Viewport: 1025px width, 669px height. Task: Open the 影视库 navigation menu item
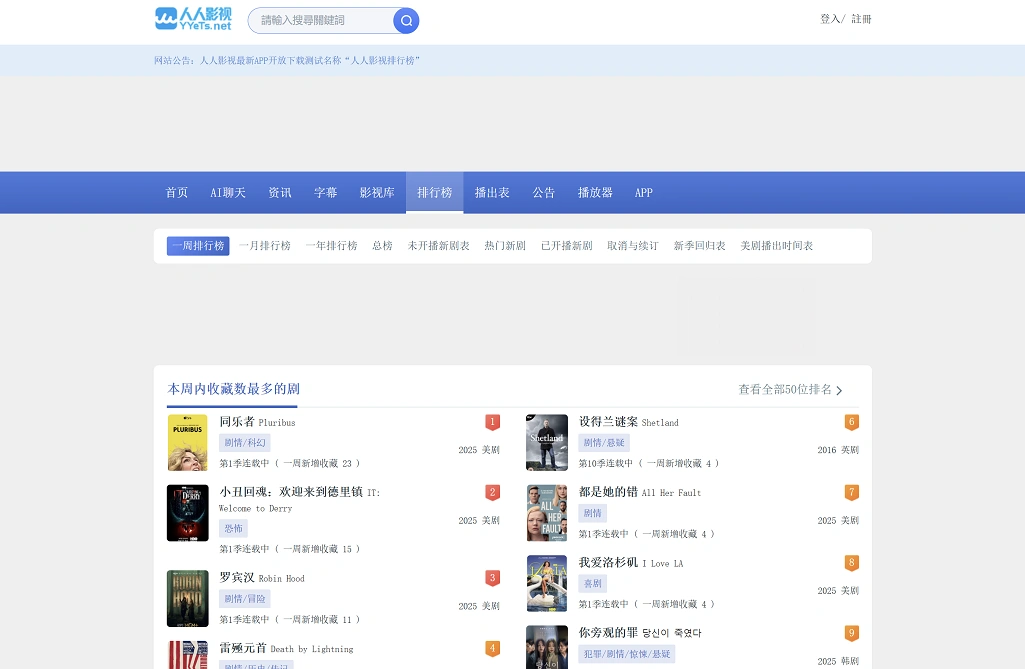pyautogui.click(x=377, y=193)
